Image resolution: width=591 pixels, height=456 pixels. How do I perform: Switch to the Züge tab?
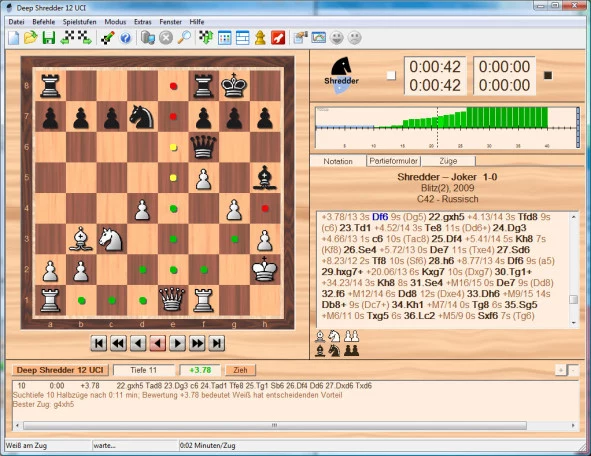point(448,161)
